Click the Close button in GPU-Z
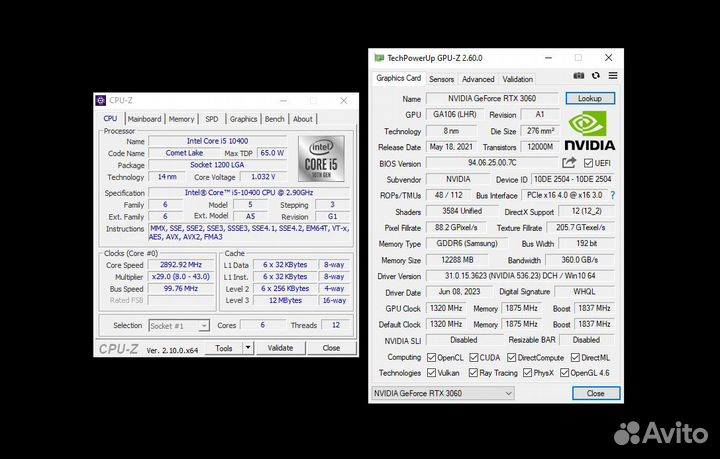This screenshot has height=459, width=720. coord(596,393)
